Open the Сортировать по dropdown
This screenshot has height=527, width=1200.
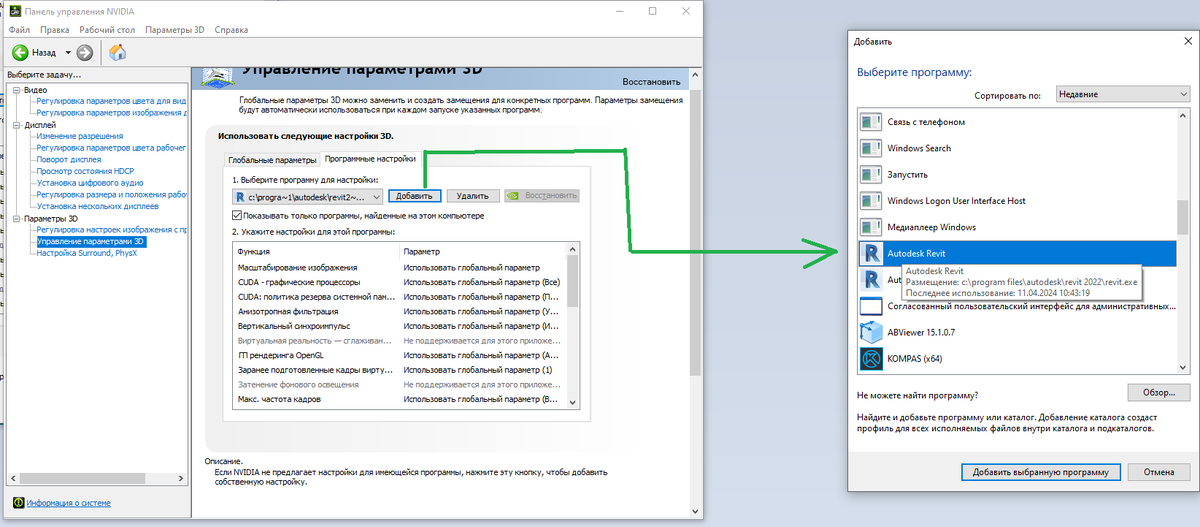click(x=1125, y=94)
